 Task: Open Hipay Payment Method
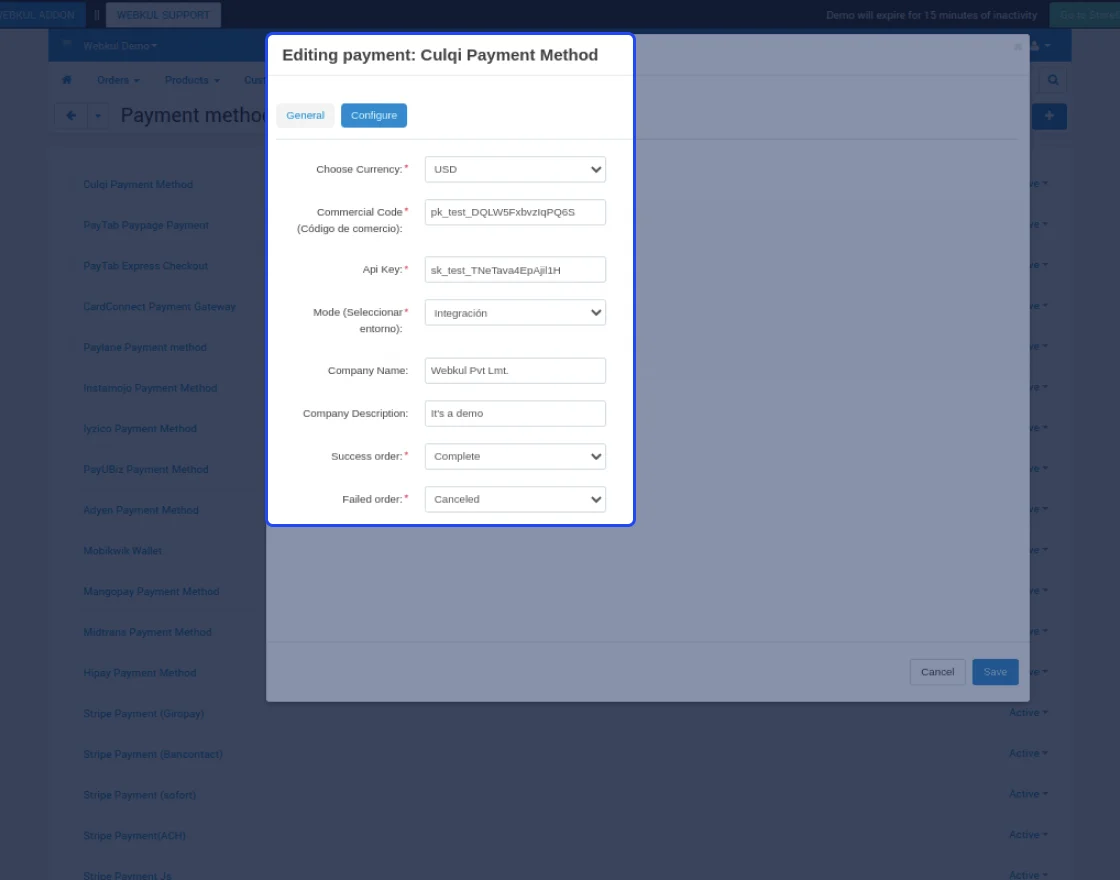click(x=139, y=673)
